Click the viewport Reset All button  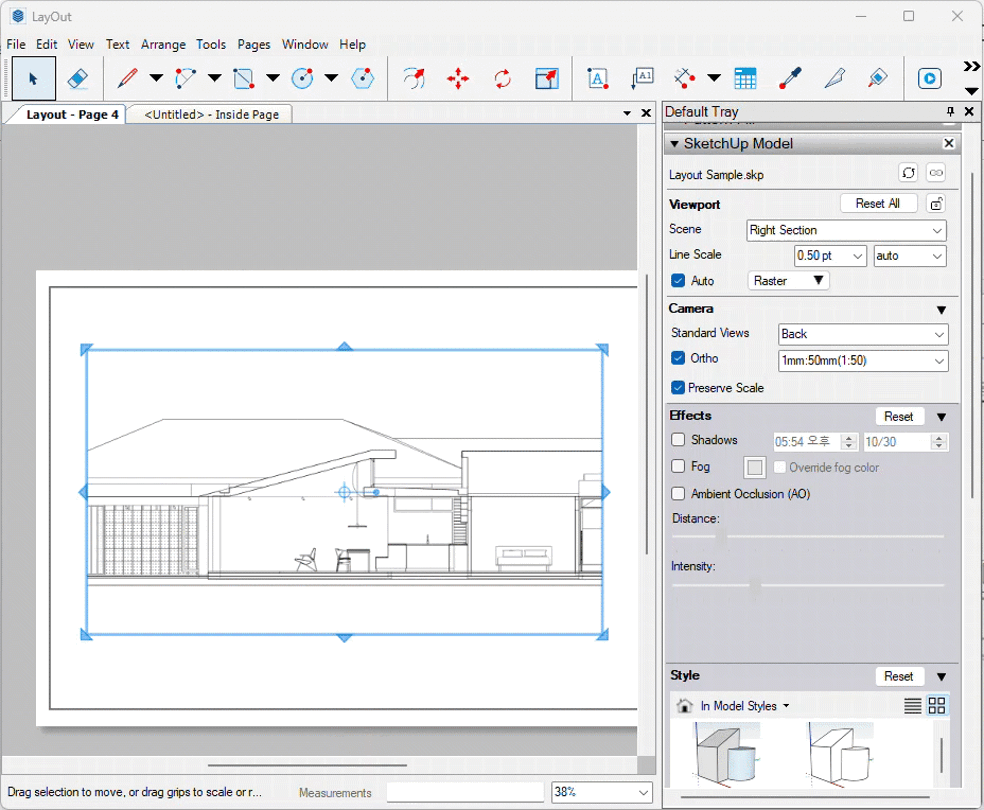pos(878,203)
